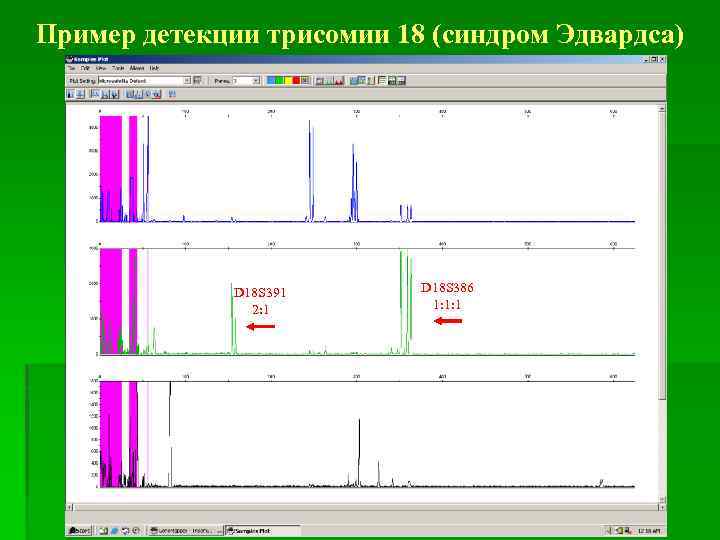This screenshot has width=720, height=540.
Task: Open the View menu
Action: pyautogui.click(x=101, y=68)
